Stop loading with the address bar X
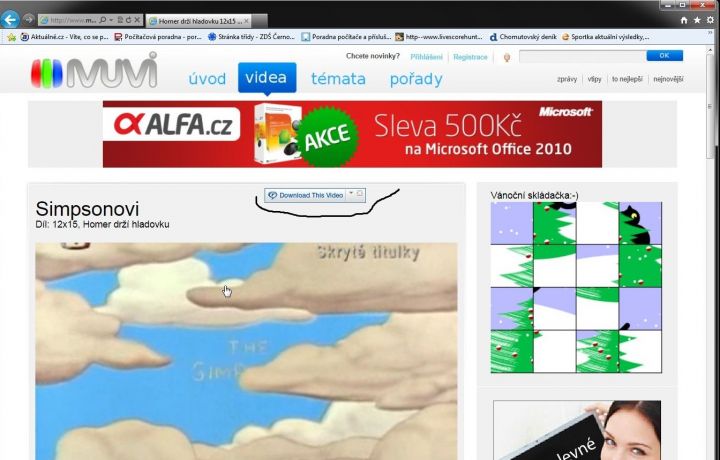Screen dimensions: 720x460 [137, 20]
